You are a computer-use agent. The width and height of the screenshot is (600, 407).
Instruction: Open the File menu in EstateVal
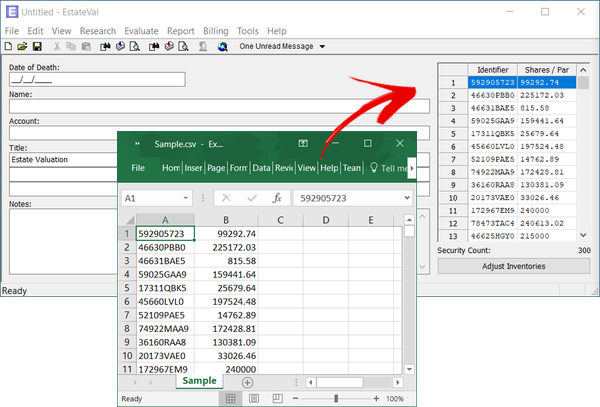coord(11,31)
